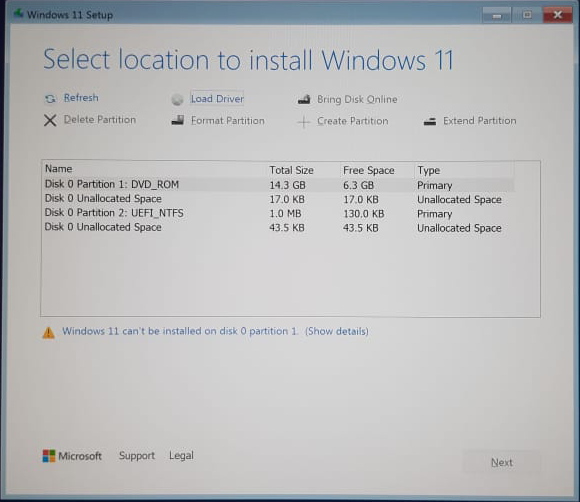
Task: Close the Windows 11 Setup window
Action: click(557, 15)
